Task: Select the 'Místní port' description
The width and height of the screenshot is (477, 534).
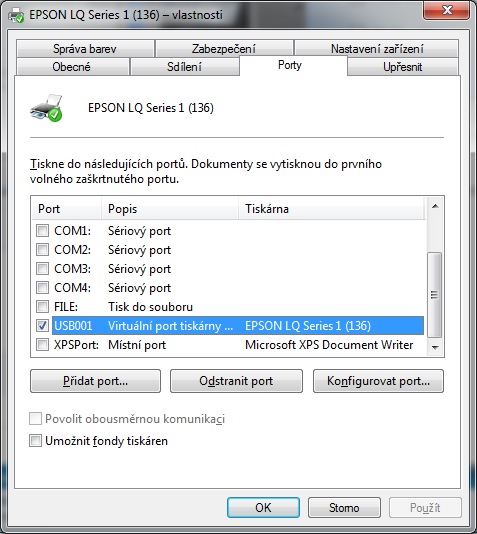Action: click(137, 345)
